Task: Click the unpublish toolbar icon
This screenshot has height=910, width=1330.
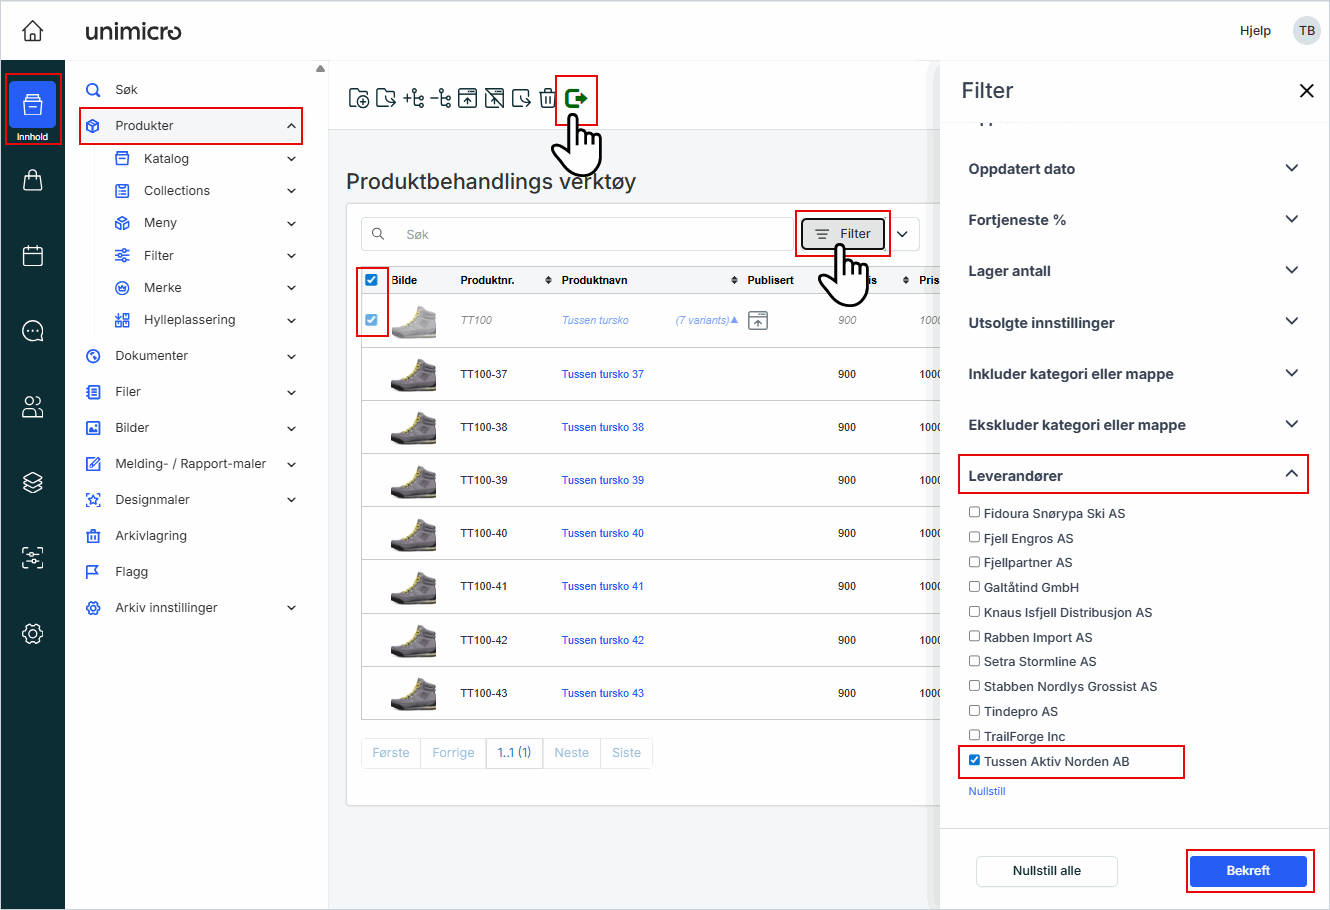Action: click(x=495, y=98)
